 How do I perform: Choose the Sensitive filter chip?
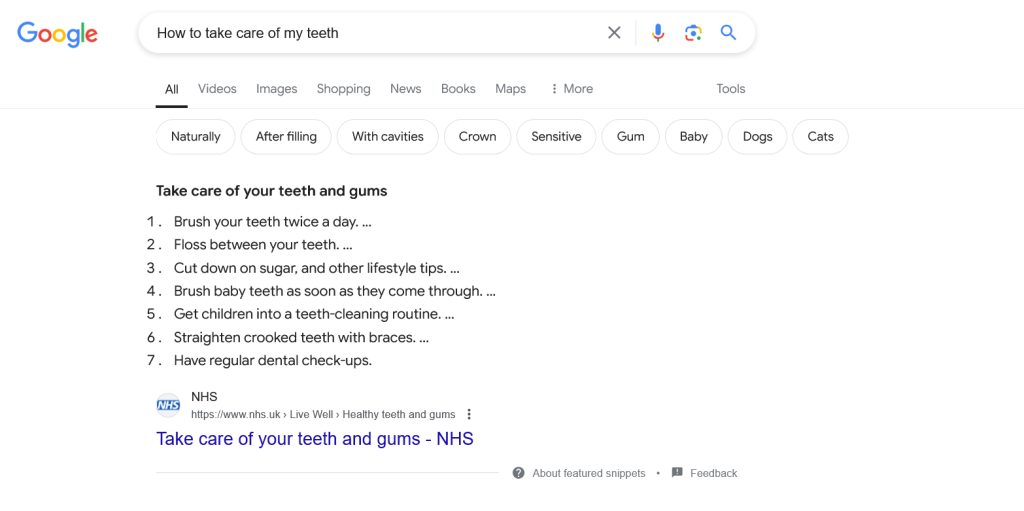(x=556, y=137)
